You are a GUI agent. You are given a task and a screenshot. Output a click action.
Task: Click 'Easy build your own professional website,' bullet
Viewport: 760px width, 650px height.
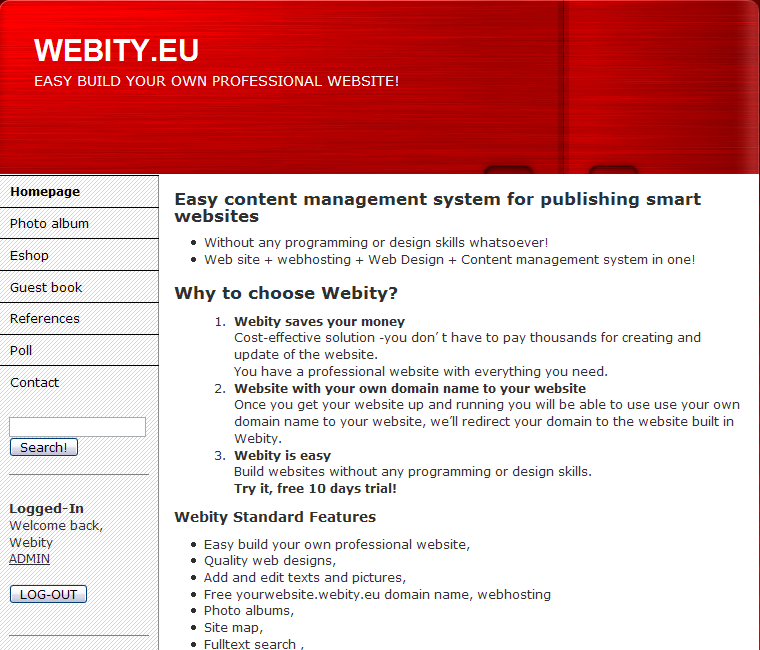337,544
